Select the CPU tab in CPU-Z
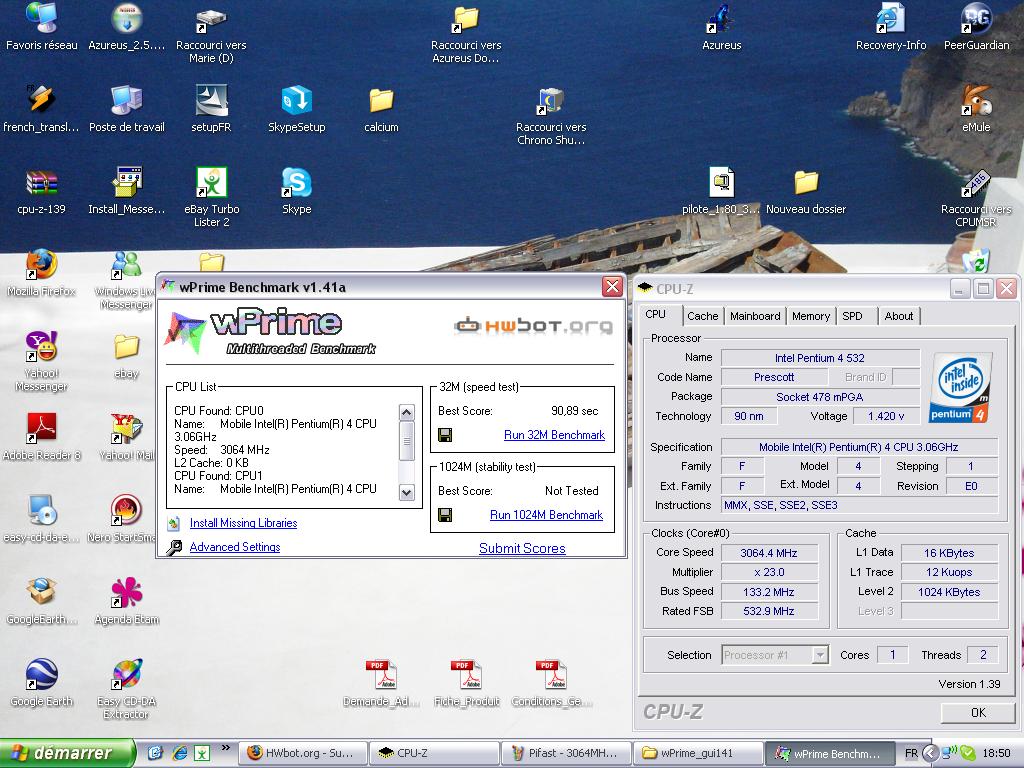The height and width of the screenshot is (768, 1024). click(x=656, y=314)
